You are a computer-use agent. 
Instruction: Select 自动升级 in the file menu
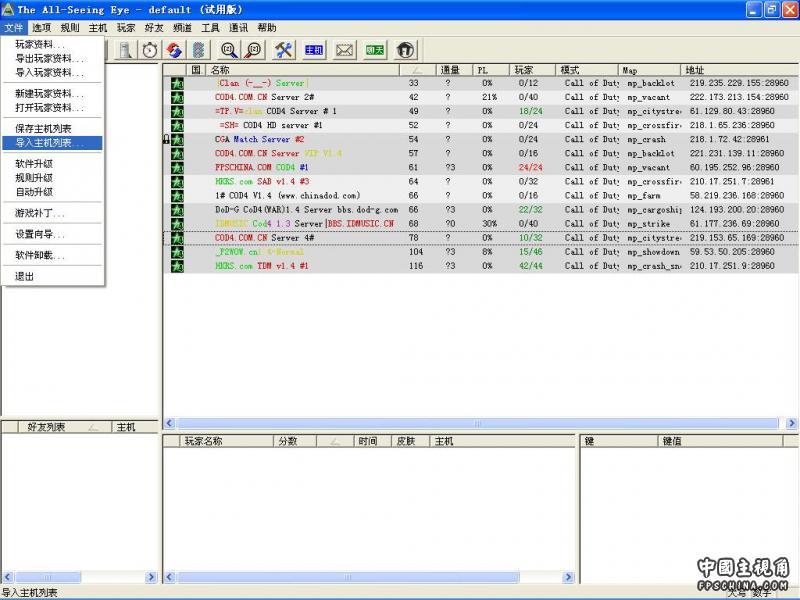pos(53,192)
